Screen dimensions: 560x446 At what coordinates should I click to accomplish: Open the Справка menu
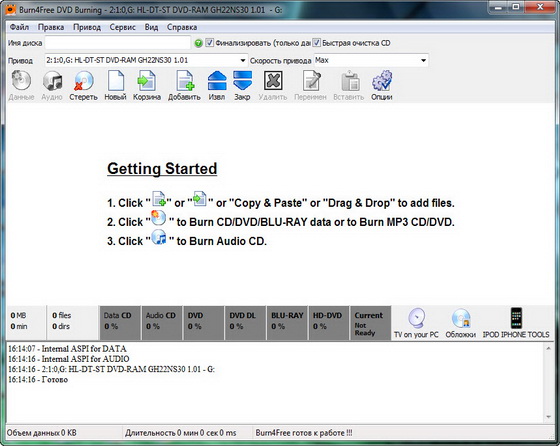[x=182, y=27]
